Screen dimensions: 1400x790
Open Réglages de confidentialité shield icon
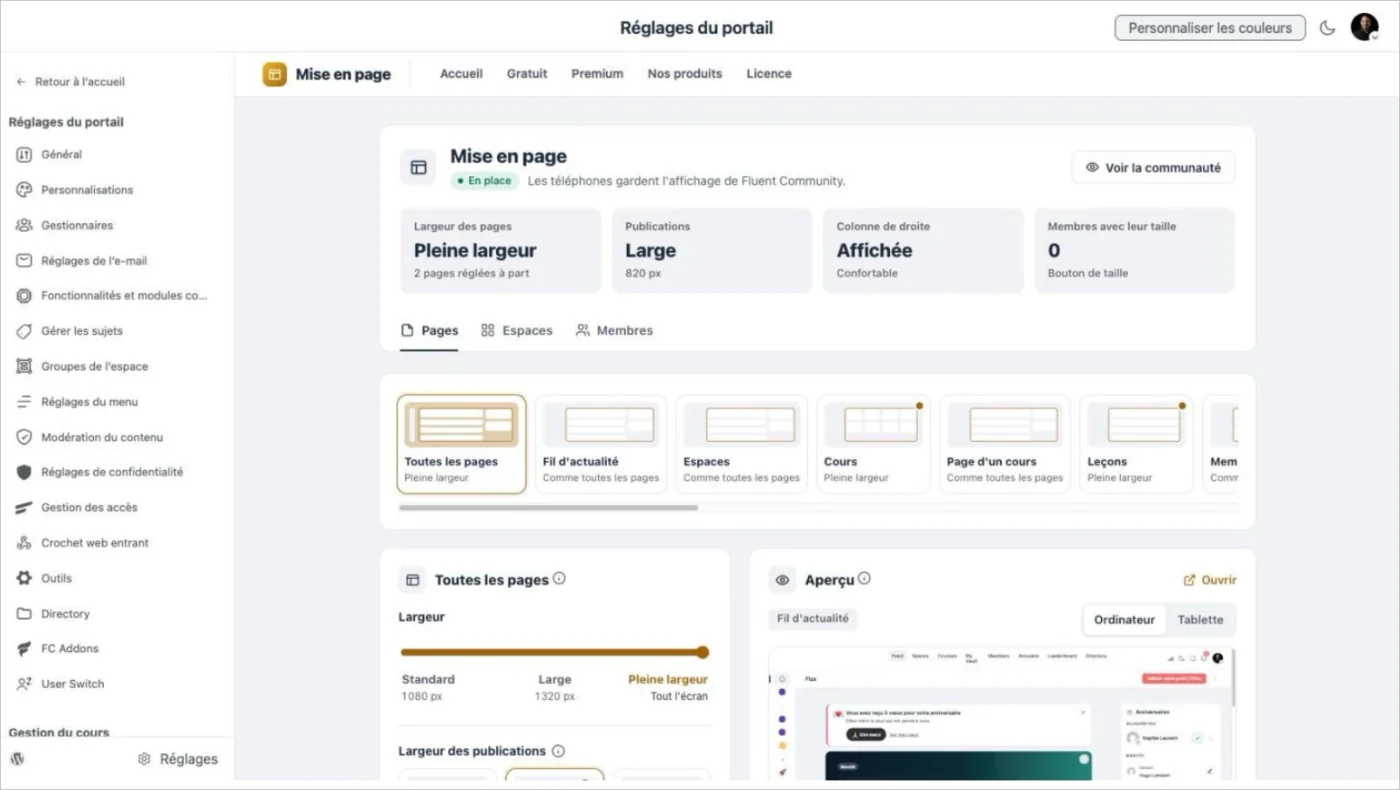(24, 472)
